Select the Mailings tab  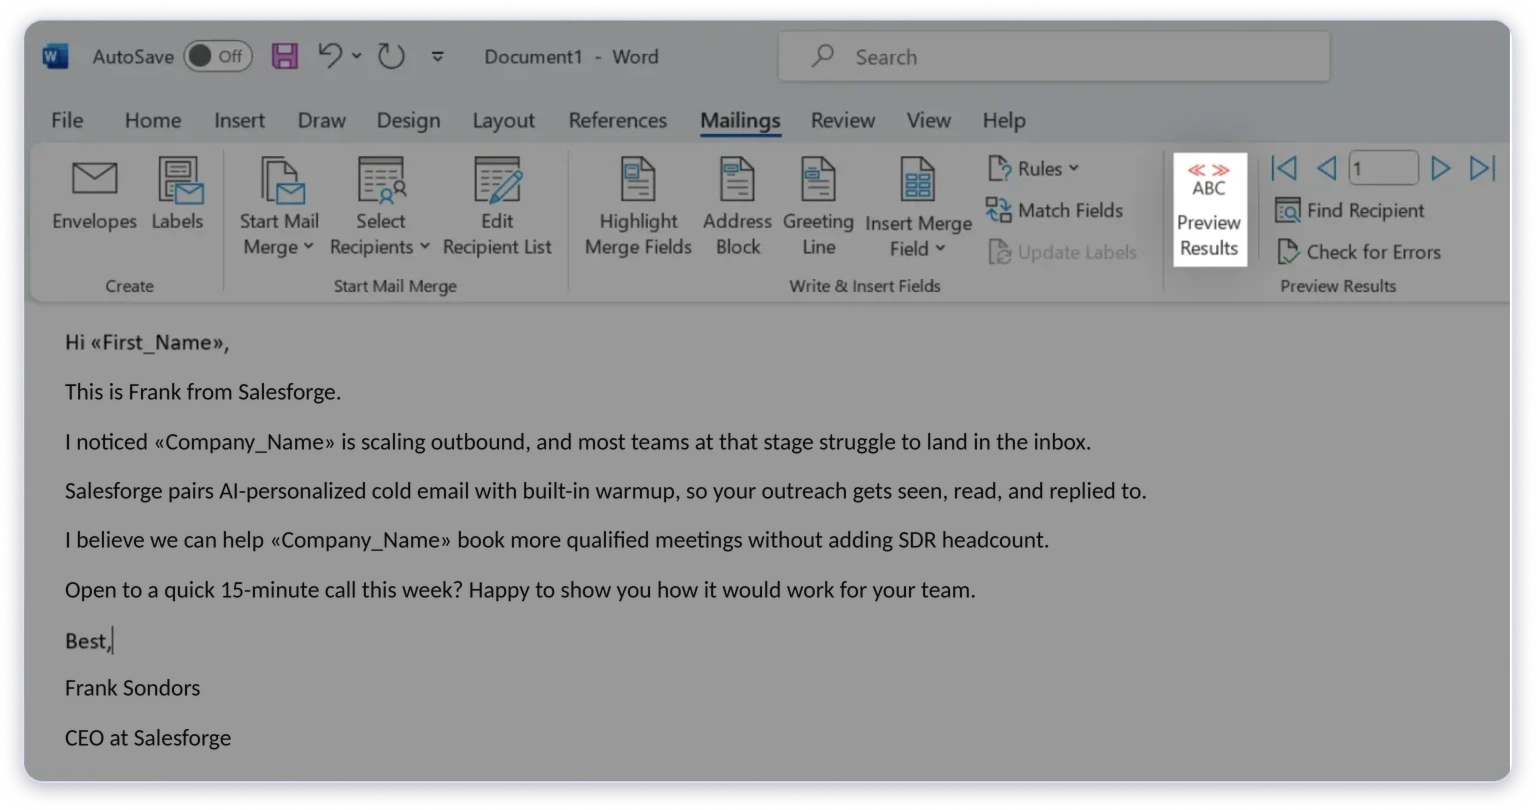click(x=740, y=120)
